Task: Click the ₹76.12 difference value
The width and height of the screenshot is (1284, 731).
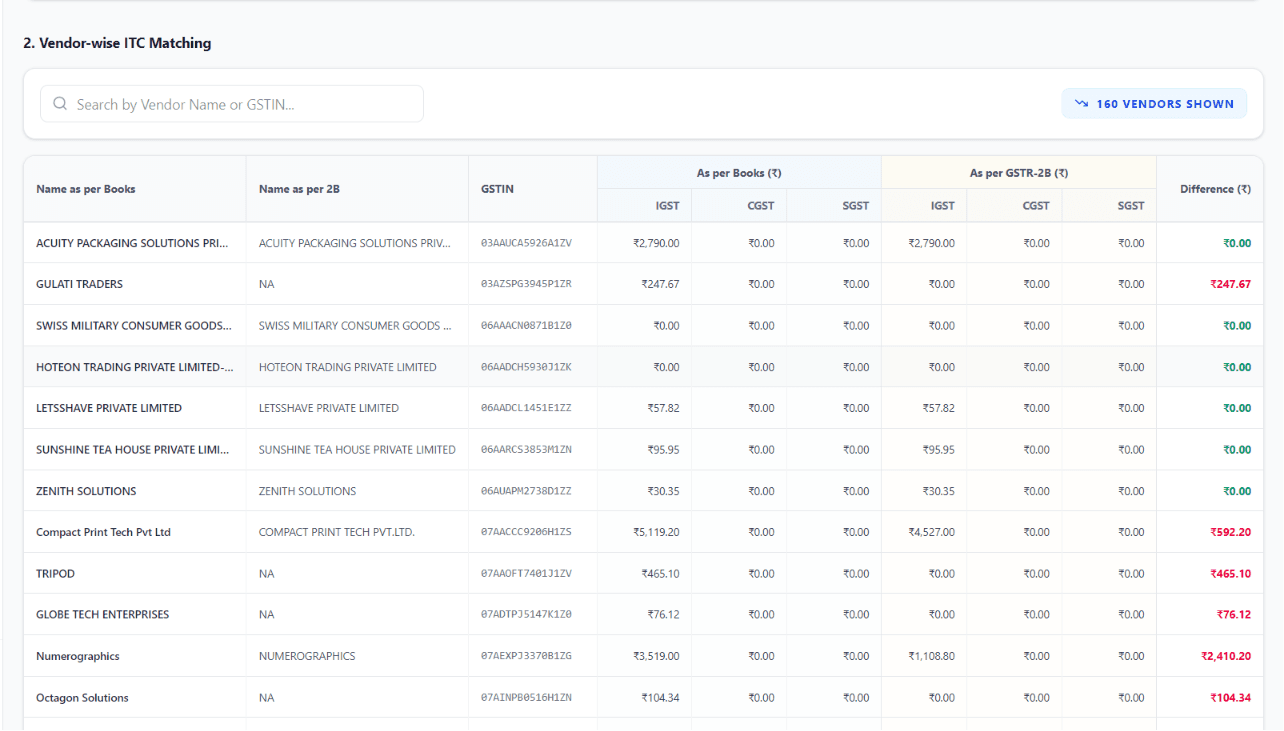Action: 1234,614
